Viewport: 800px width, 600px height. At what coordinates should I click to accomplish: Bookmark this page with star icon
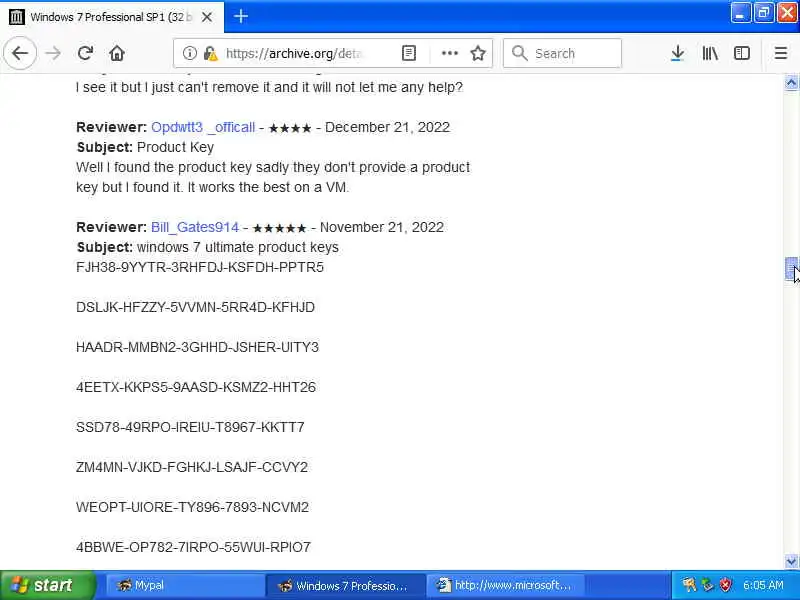point(478,53)
